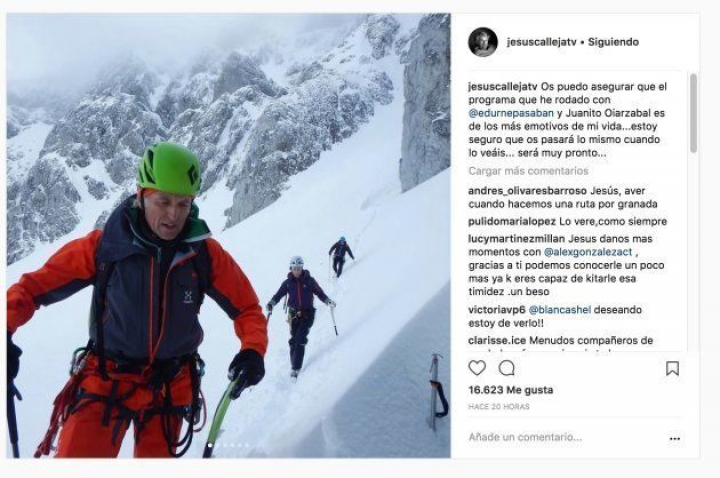View clarisse.ice commenter profile
The width and height of the screenshot is (720, 478).
(x=497, y=341)
